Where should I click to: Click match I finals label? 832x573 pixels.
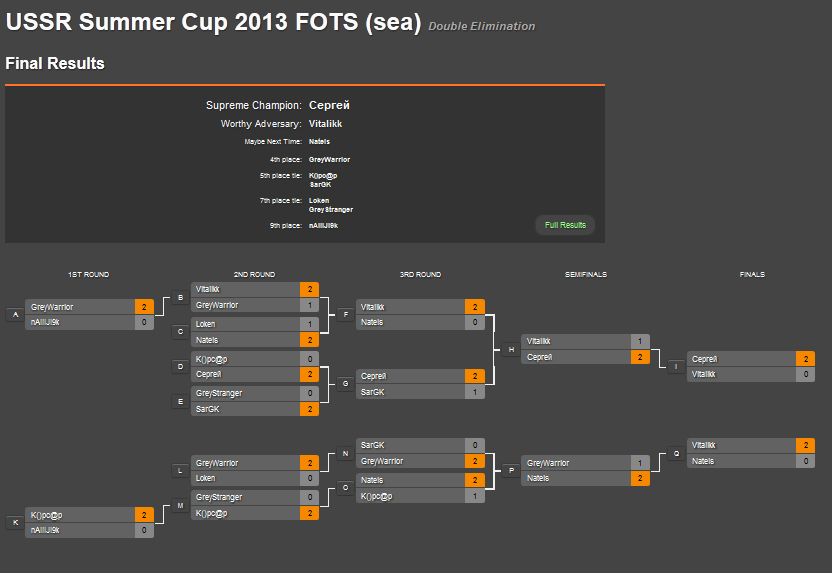(x=676, y=367)
